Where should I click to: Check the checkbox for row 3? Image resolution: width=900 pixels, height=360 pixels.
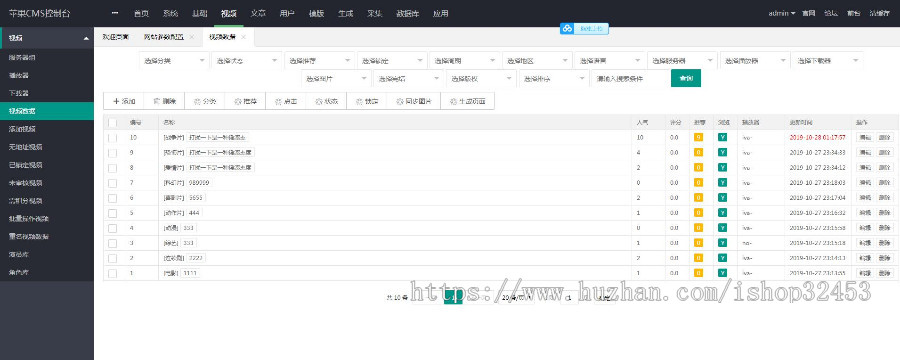(112, 243)
